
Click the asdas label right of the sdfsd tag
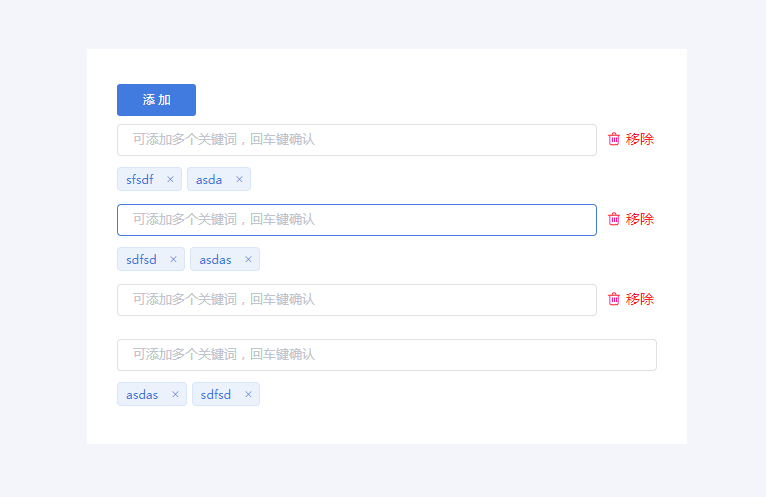[215, 260]
